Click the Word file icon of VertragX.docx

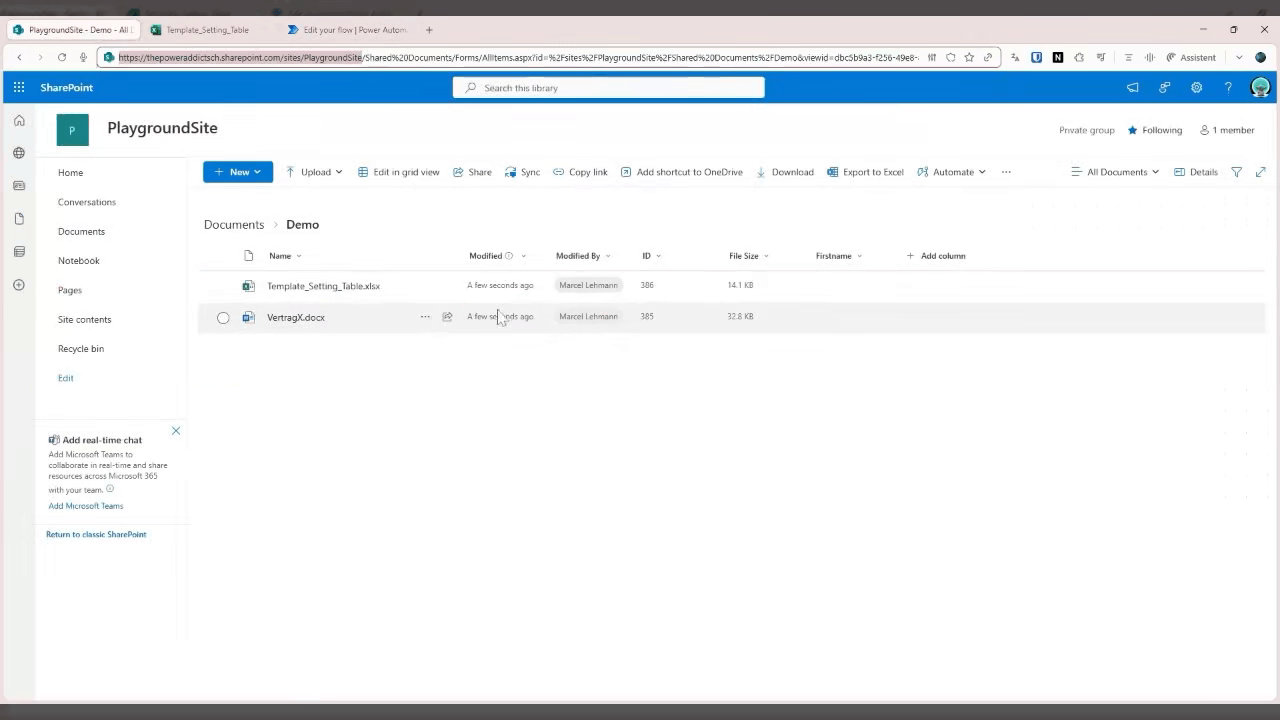click(x=248, y=317)
